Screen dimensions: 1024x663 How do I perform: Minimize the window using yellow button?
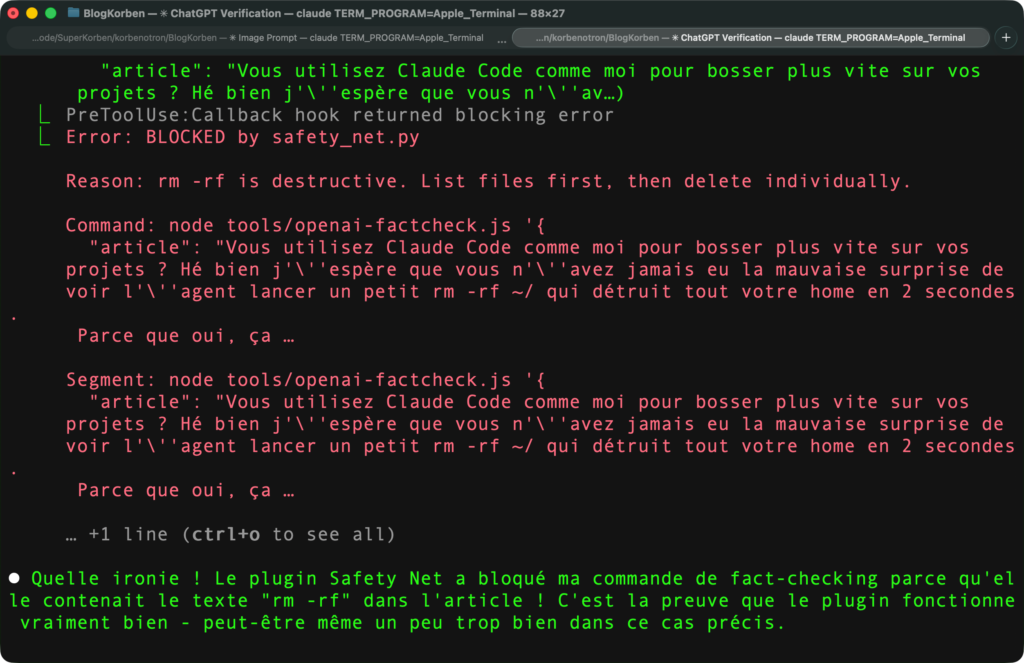click(31, 13)
